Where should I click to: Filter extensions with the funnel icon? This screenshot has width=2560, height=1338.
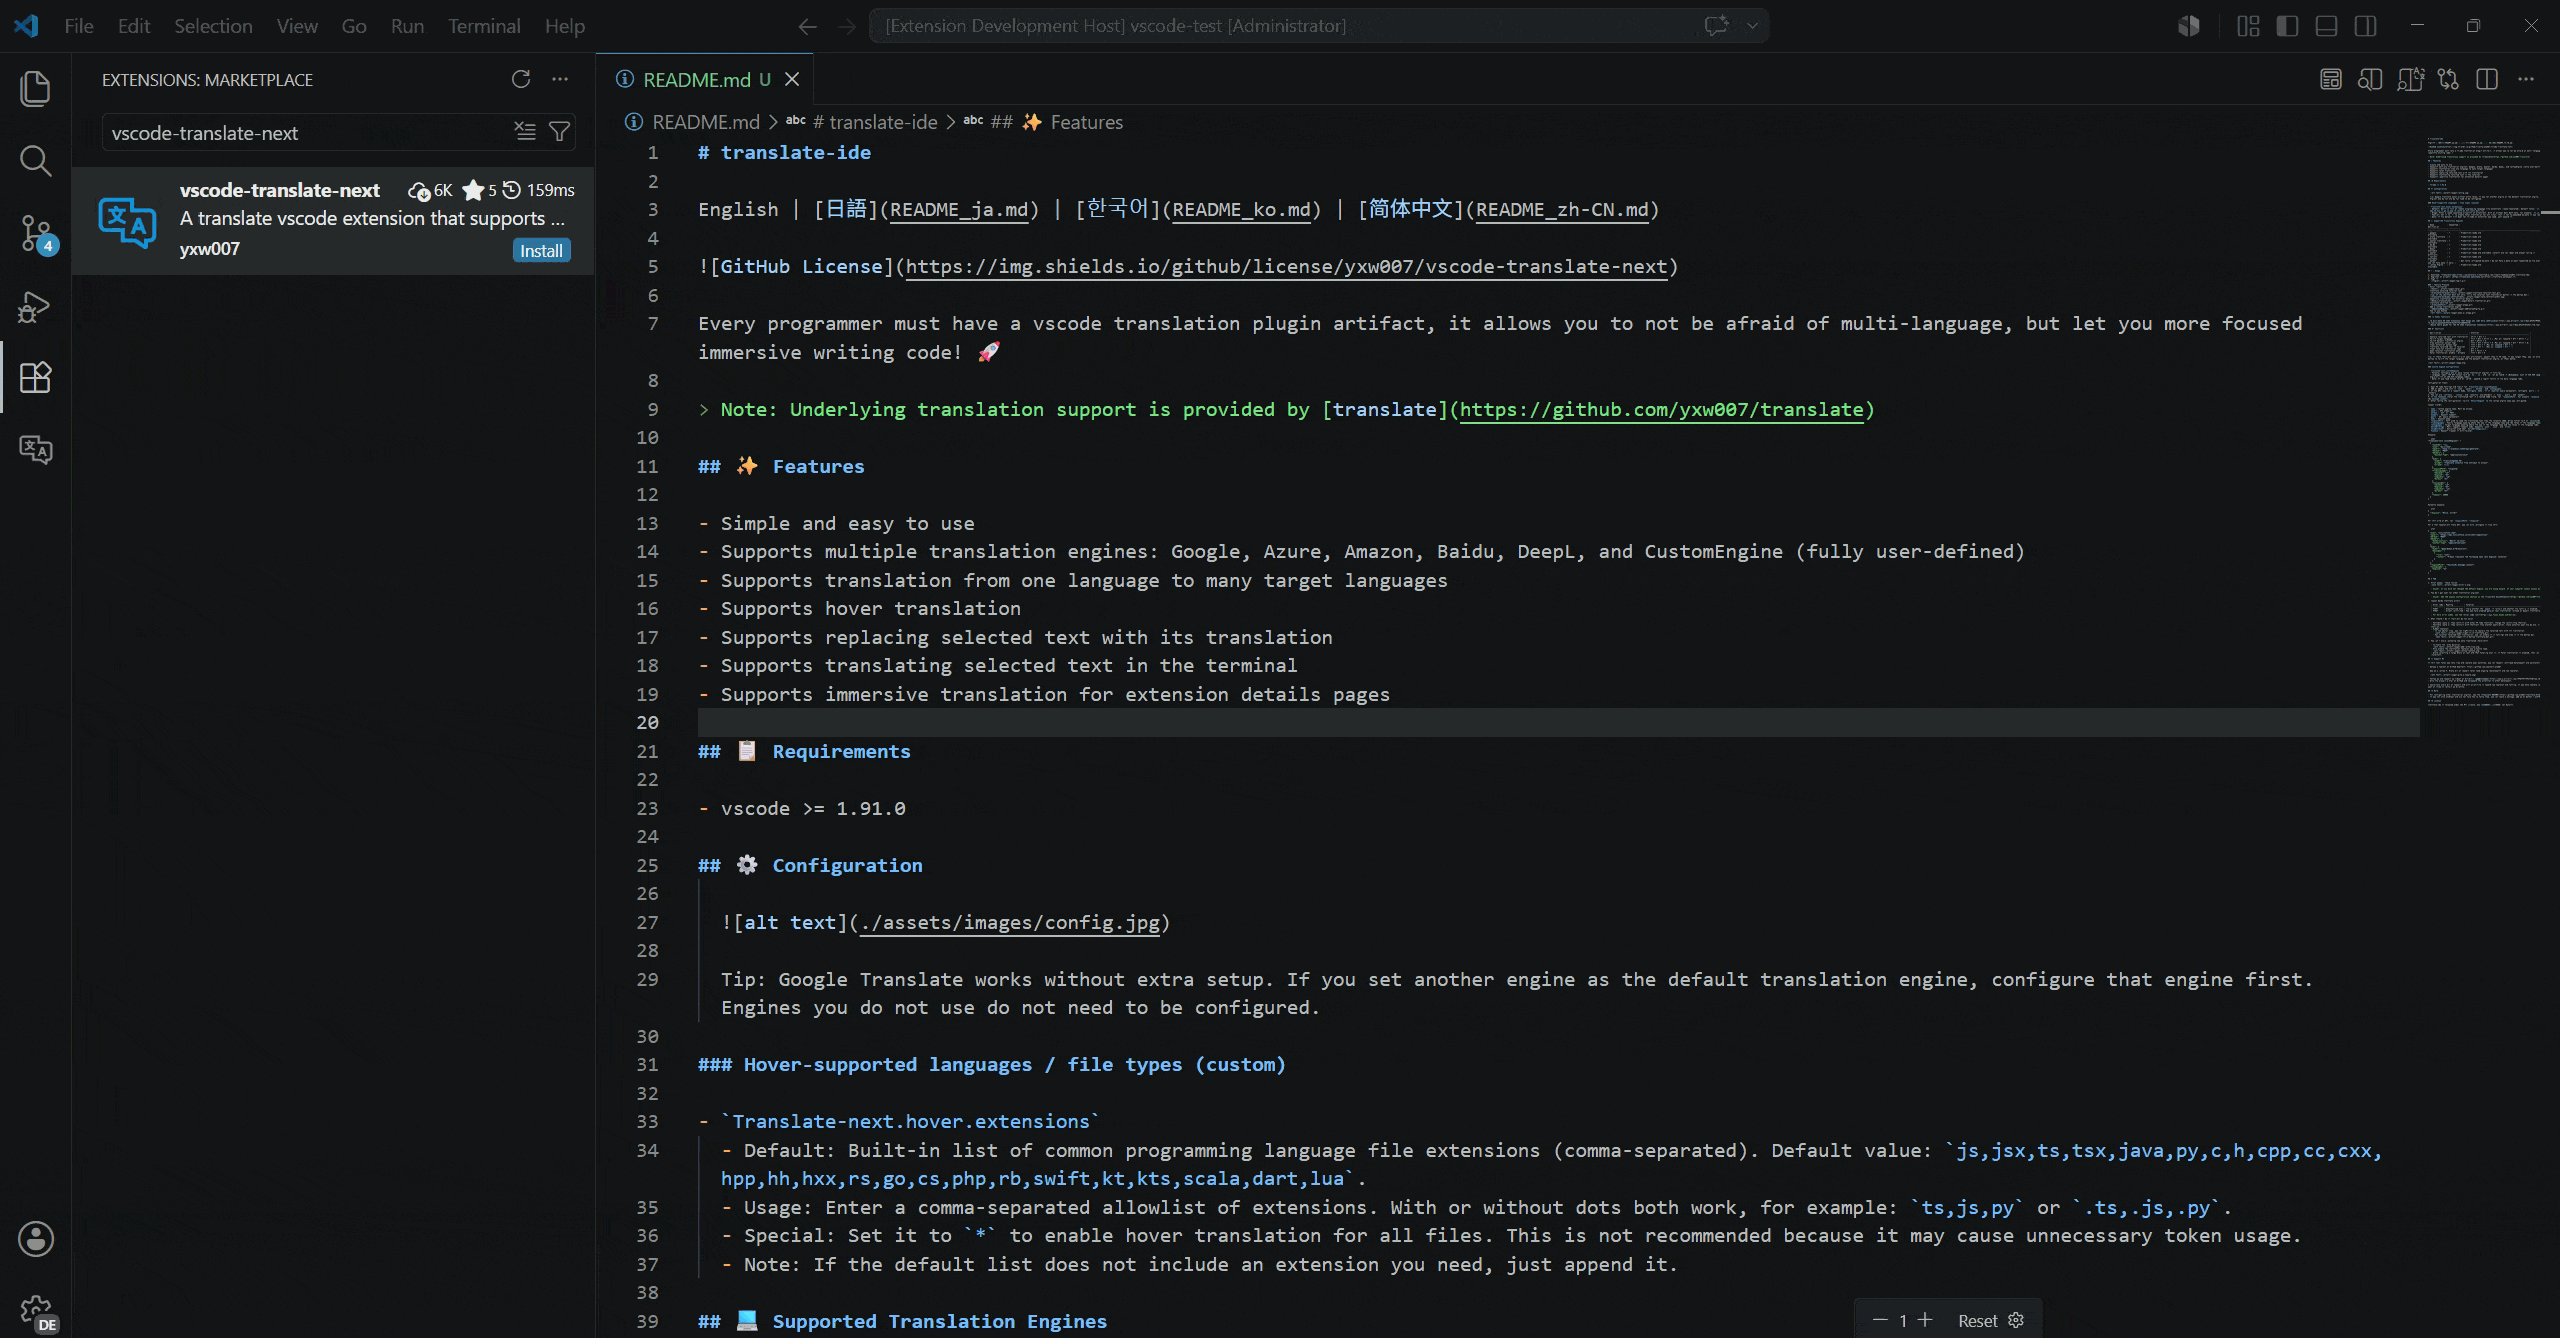pyautogui.click(x=560, y=131)
